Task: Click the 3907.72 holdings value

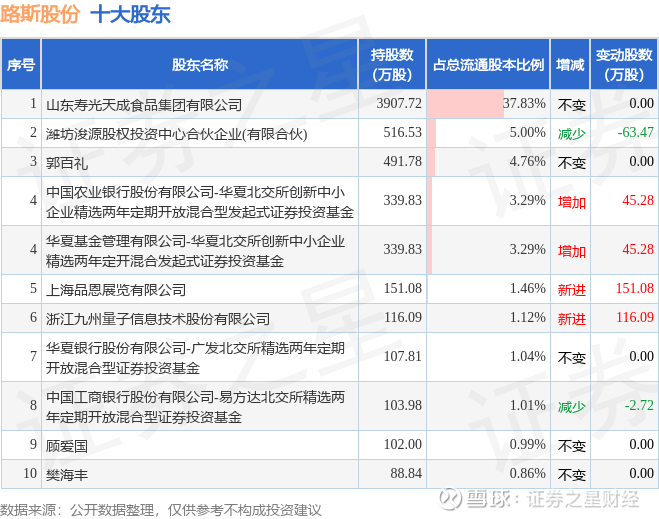Action: point(399,103)
